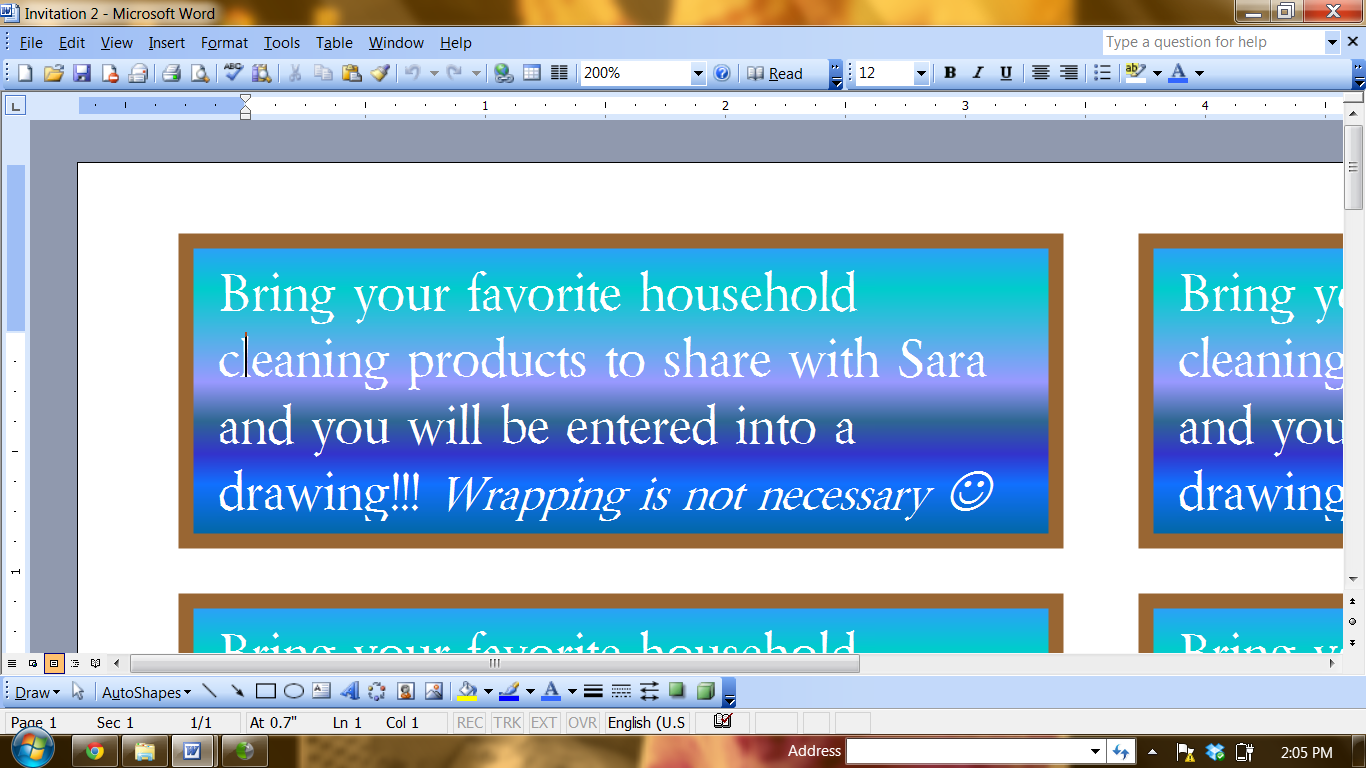This screenshot has width=1366, height=768.
Task: Open Dash Style options
Action: [x=621, y=691]
